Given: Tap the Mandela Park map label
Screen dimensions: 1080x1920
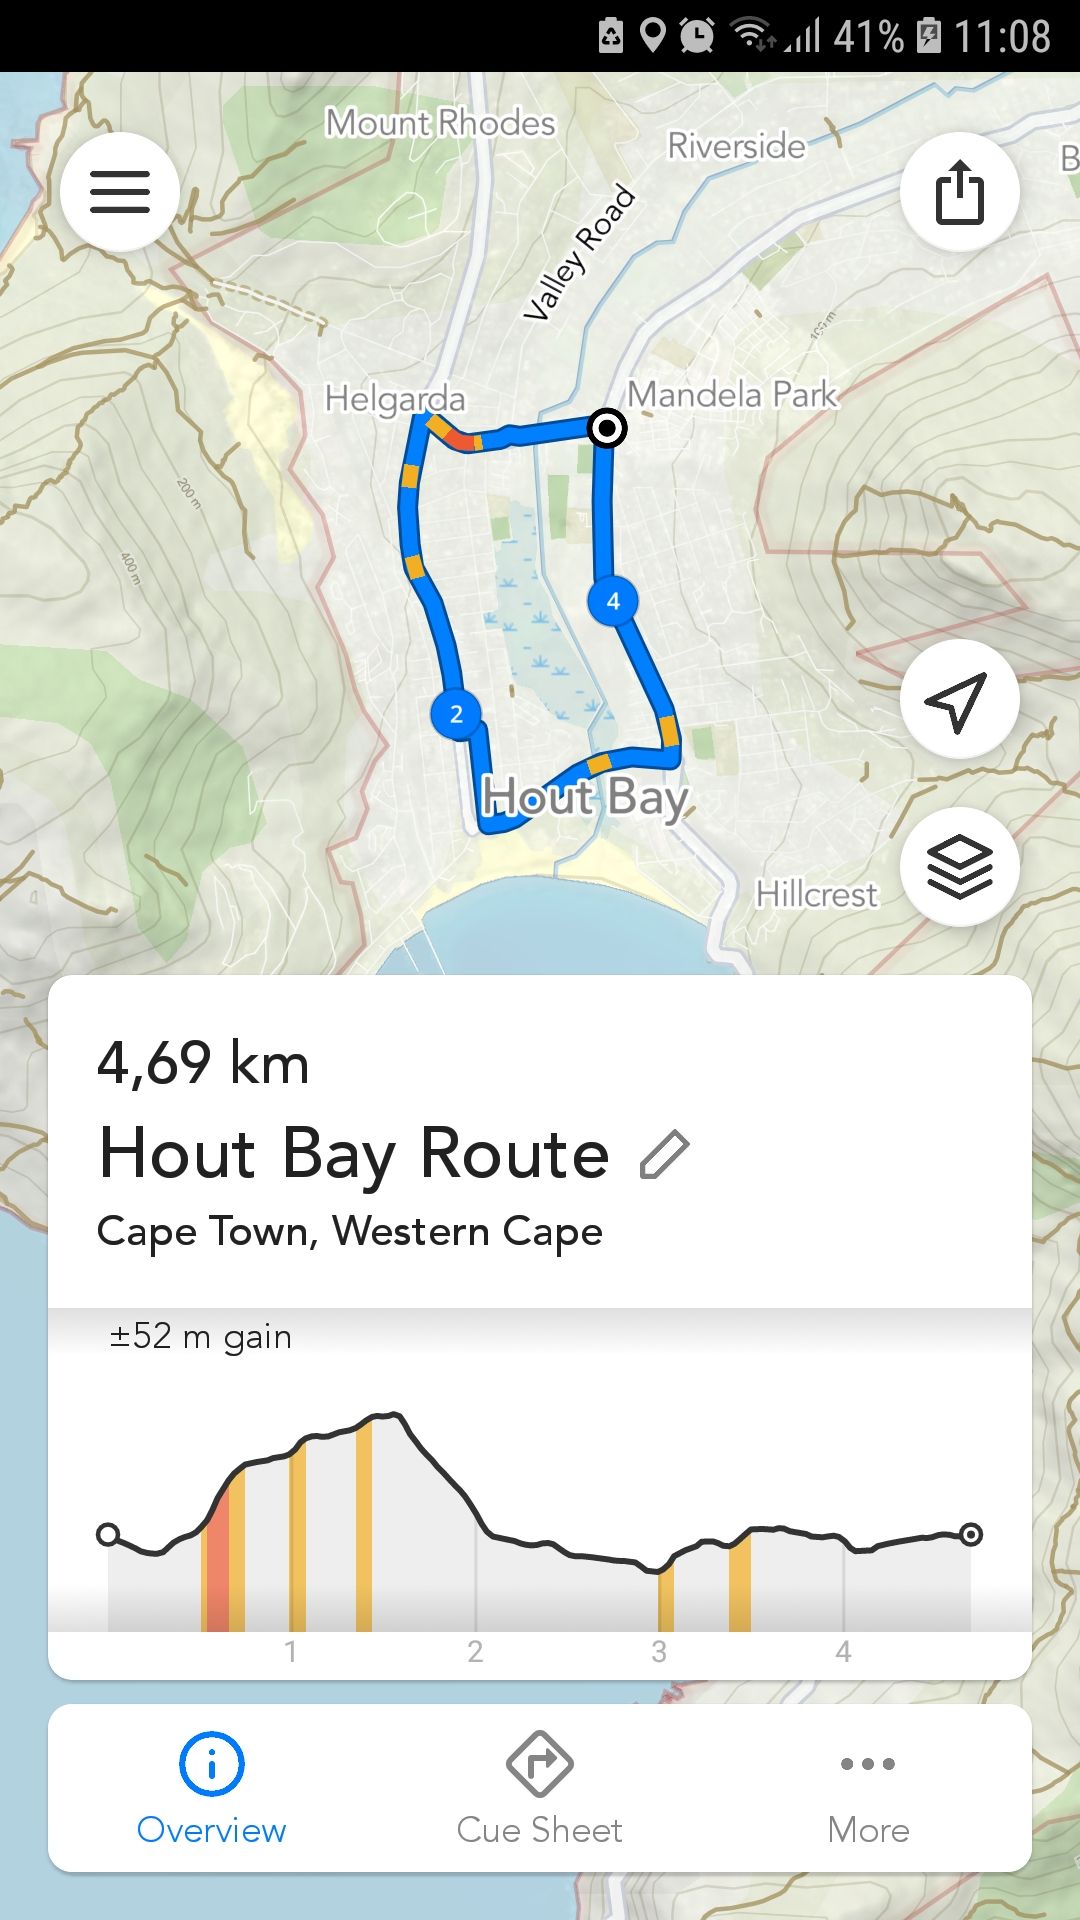Looking at the screenshot, I should click(732, 395).
